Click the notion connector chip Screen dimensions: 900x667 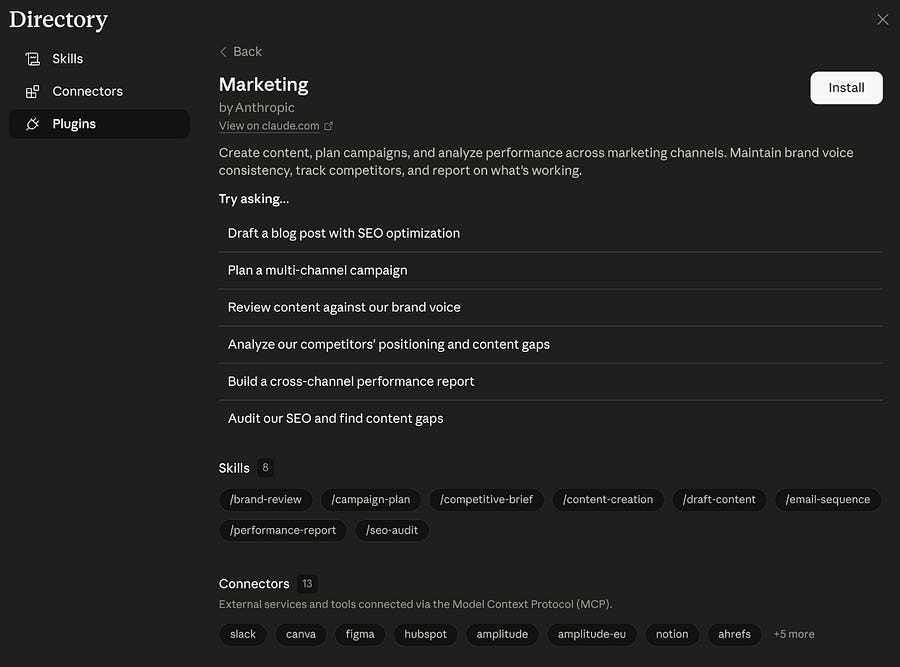(672, 634)
